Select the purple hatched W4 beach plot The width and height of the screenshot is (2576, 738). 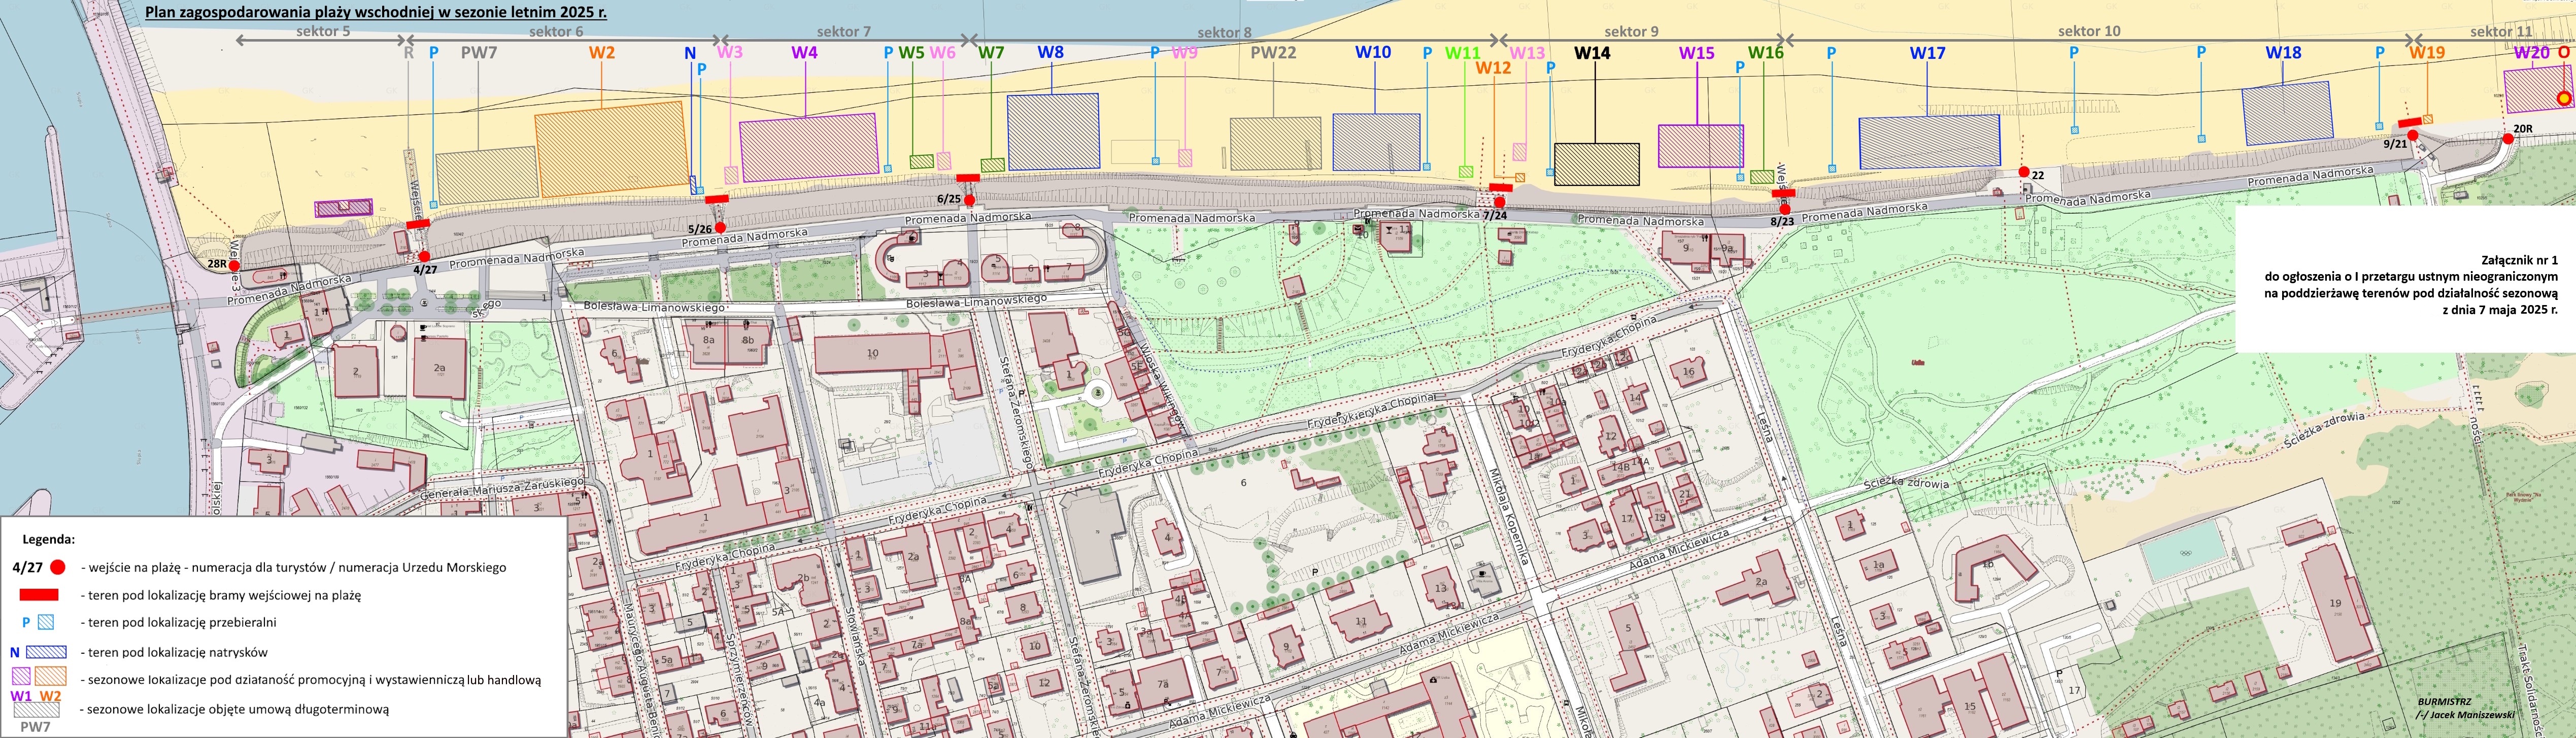point(809,148)
